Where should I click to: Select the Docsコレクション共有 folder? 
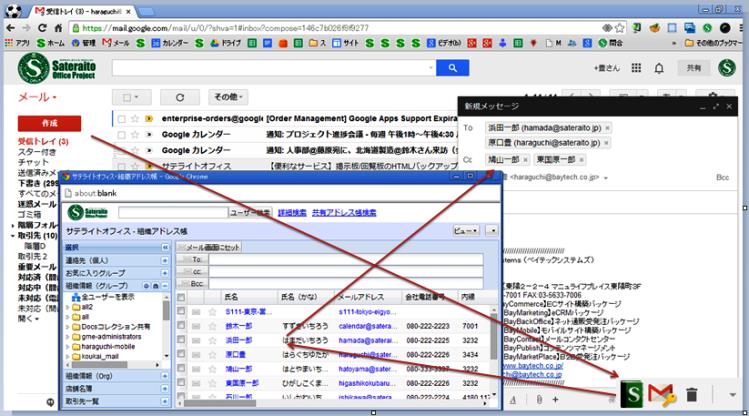point(115,327)
